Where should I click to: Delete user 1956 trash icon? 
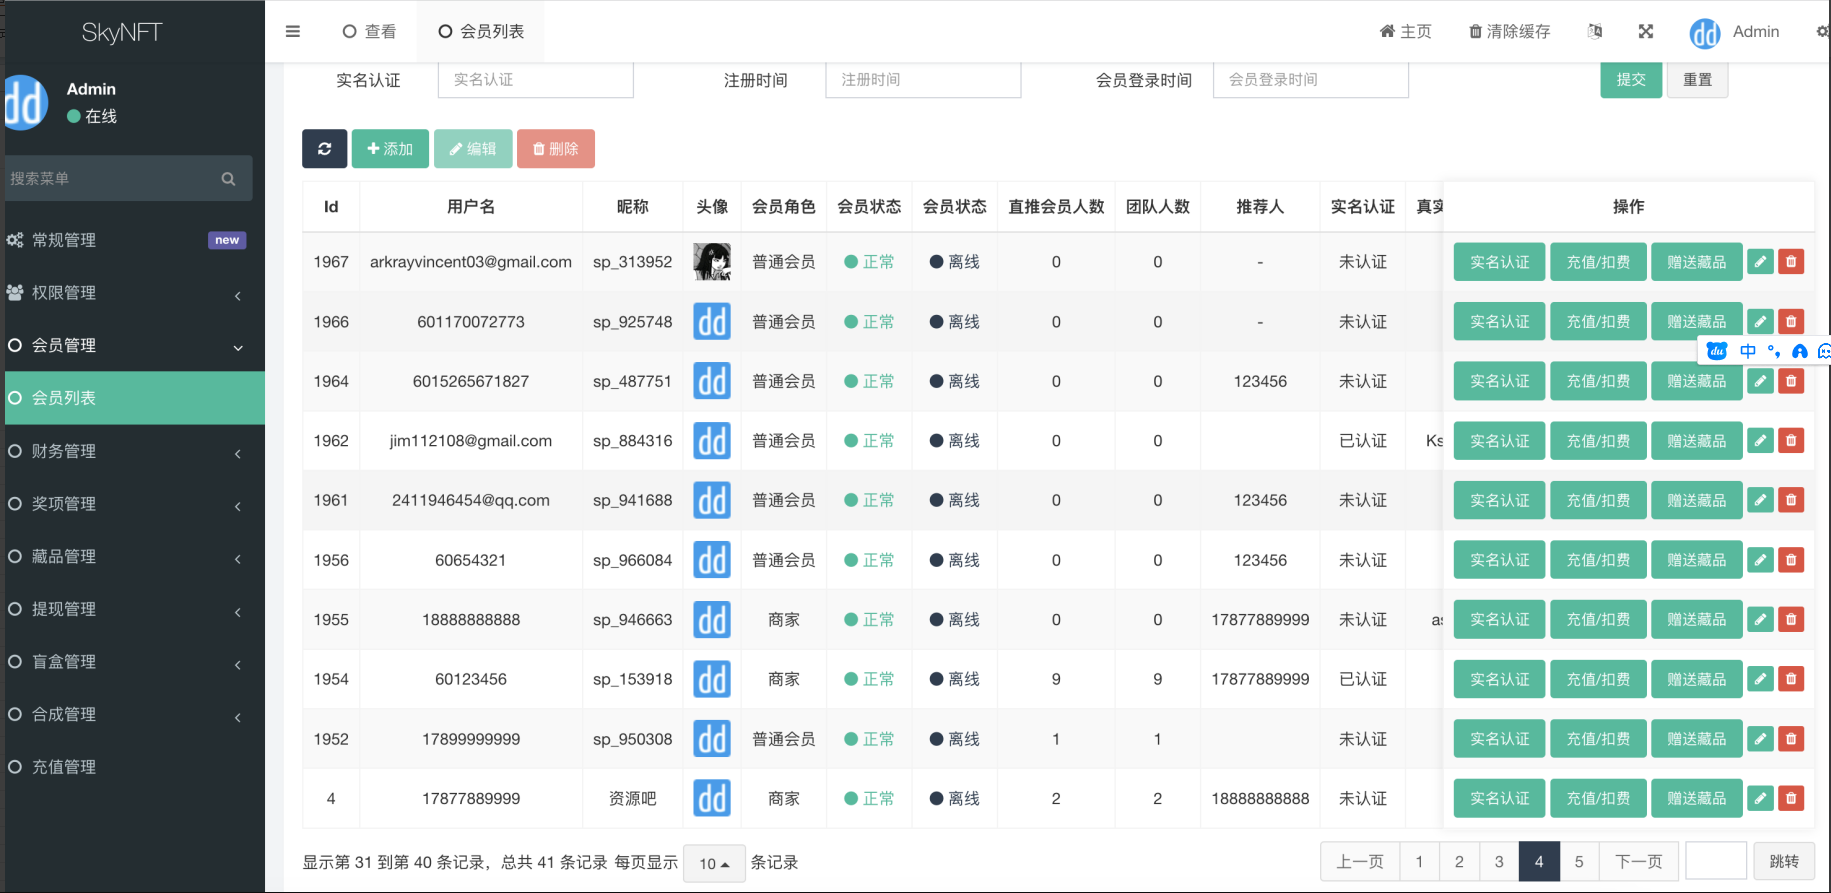click(x=1791, y=560)
